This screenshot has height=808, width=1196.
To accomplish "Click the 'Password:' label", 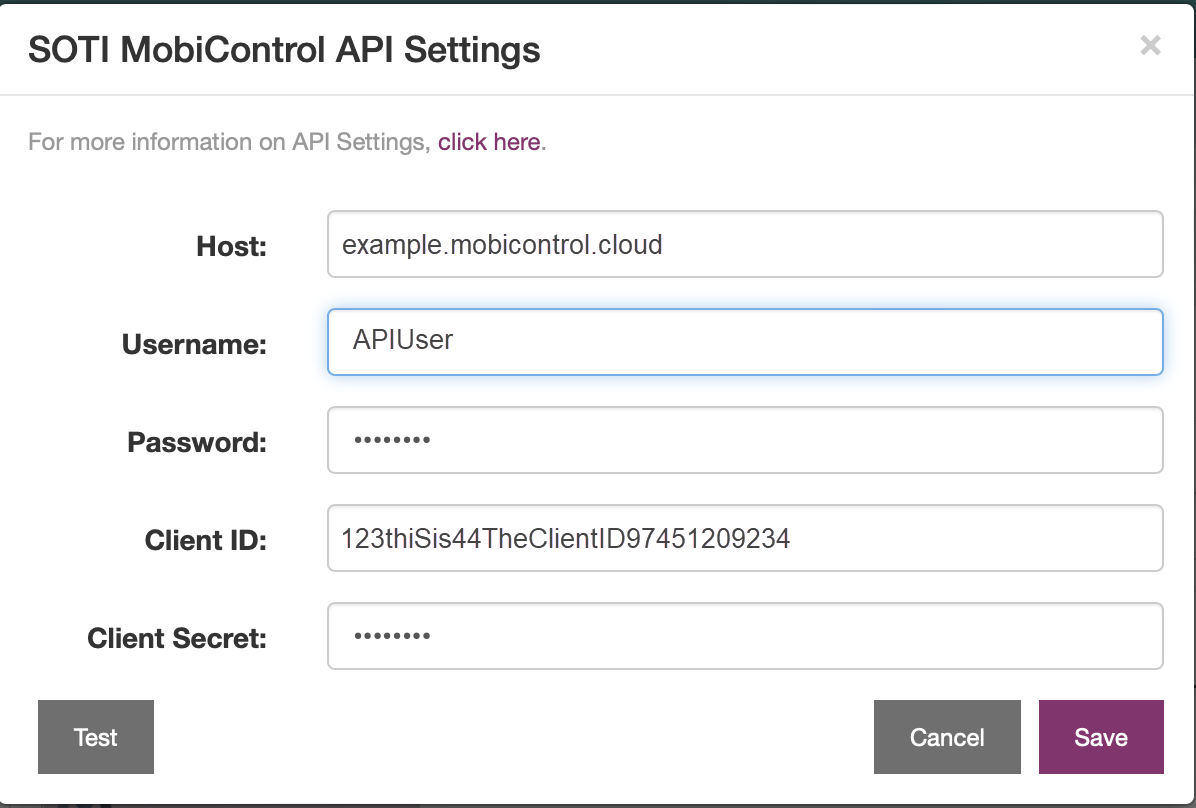I will (x=197, y=443).
